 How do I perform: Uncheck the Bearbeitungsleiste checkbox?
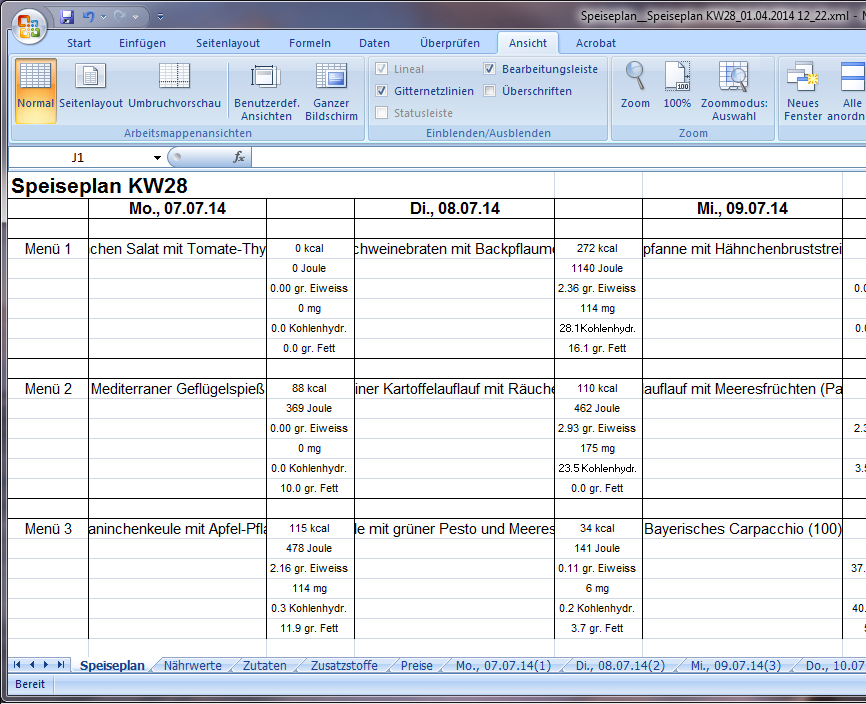click(x=489, y=68)
